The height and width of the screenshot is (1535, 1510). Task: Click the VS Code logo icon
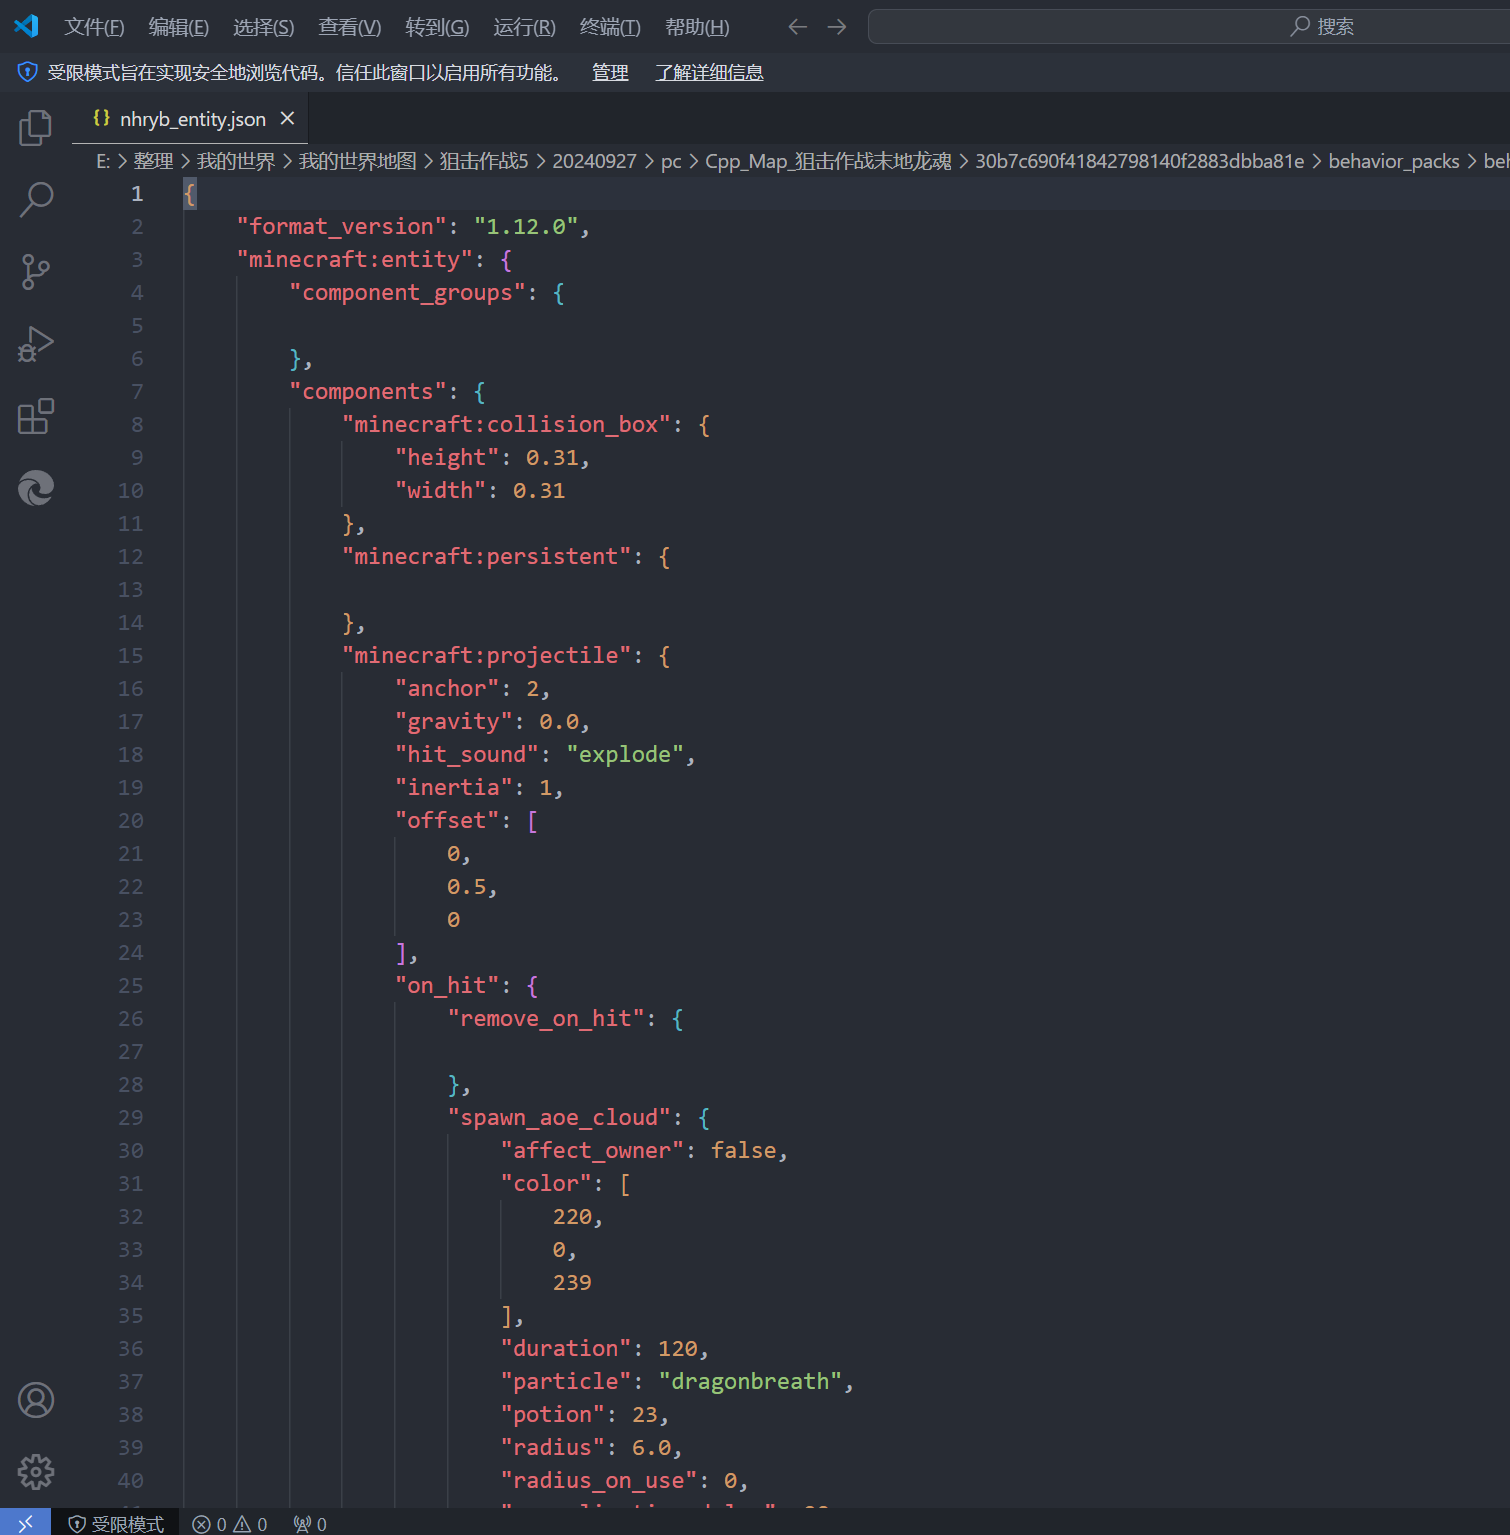(27, 26)
